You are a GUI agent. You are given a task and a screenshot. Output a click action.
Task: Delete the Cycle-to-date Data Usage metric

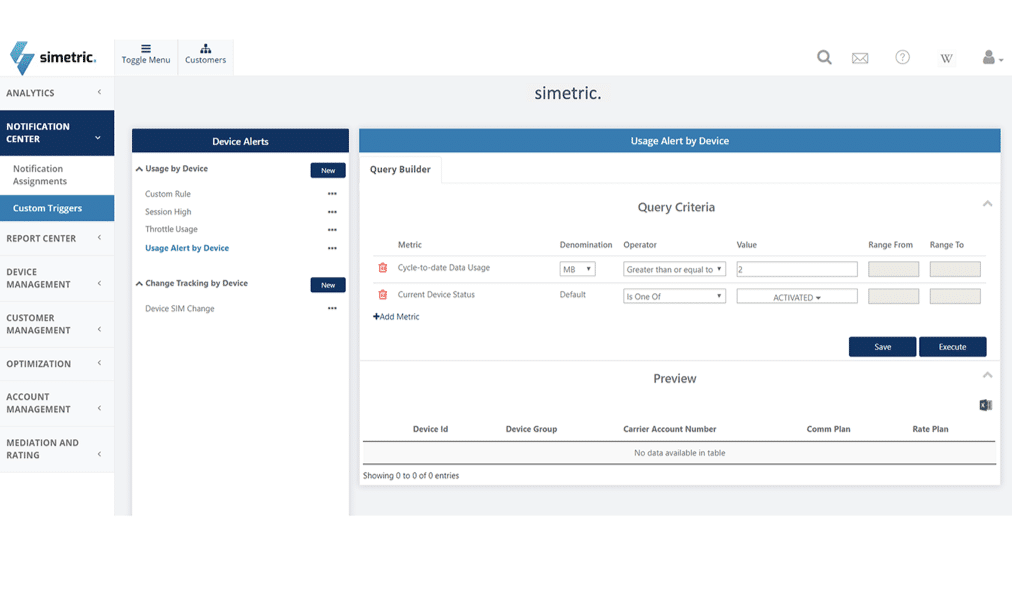coord(383,267)
